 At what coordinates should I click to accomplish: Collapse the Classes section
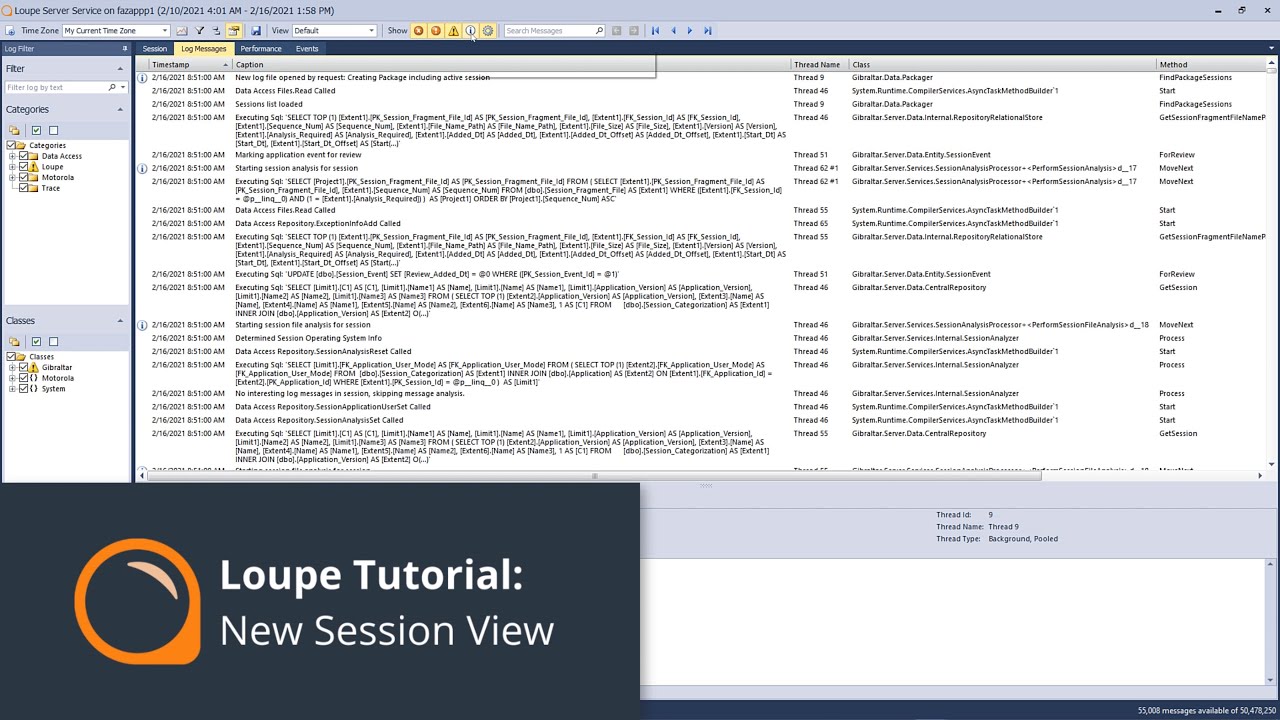120,321
